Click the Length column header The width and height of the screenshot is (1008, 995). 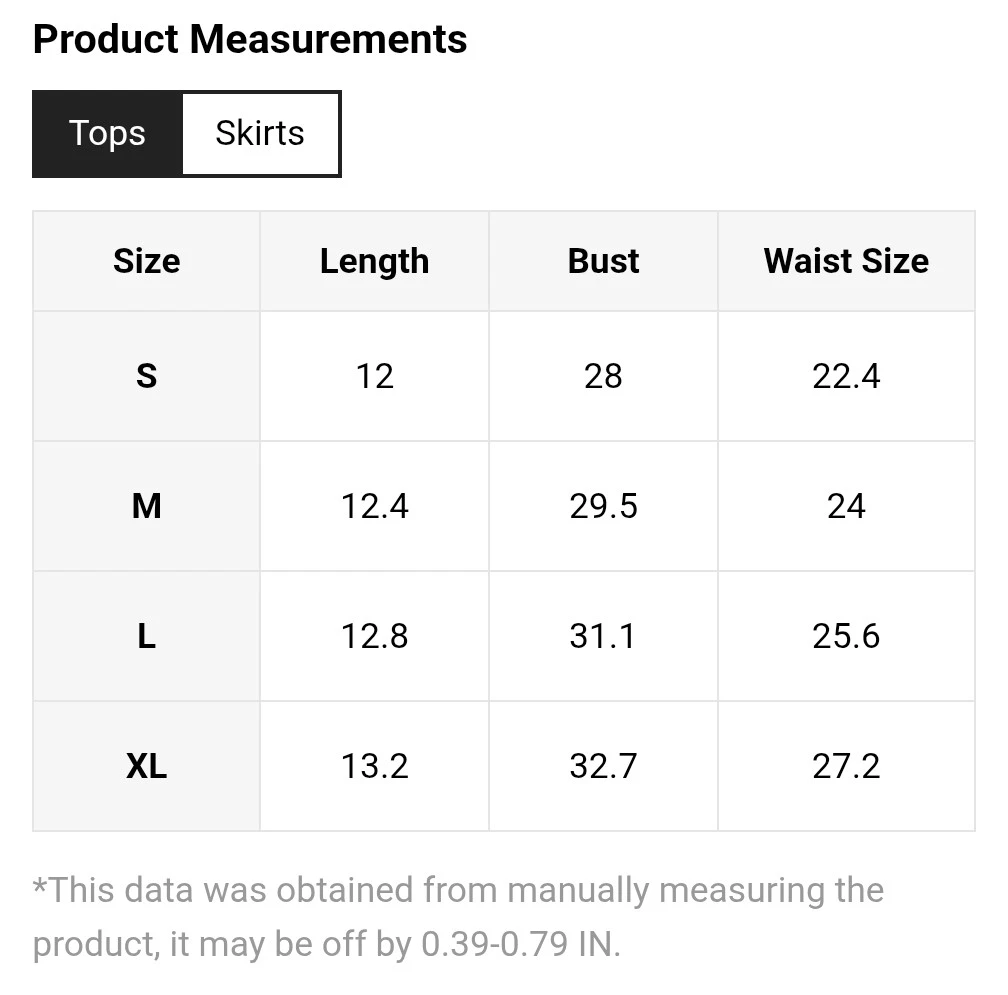pos(375,261)
